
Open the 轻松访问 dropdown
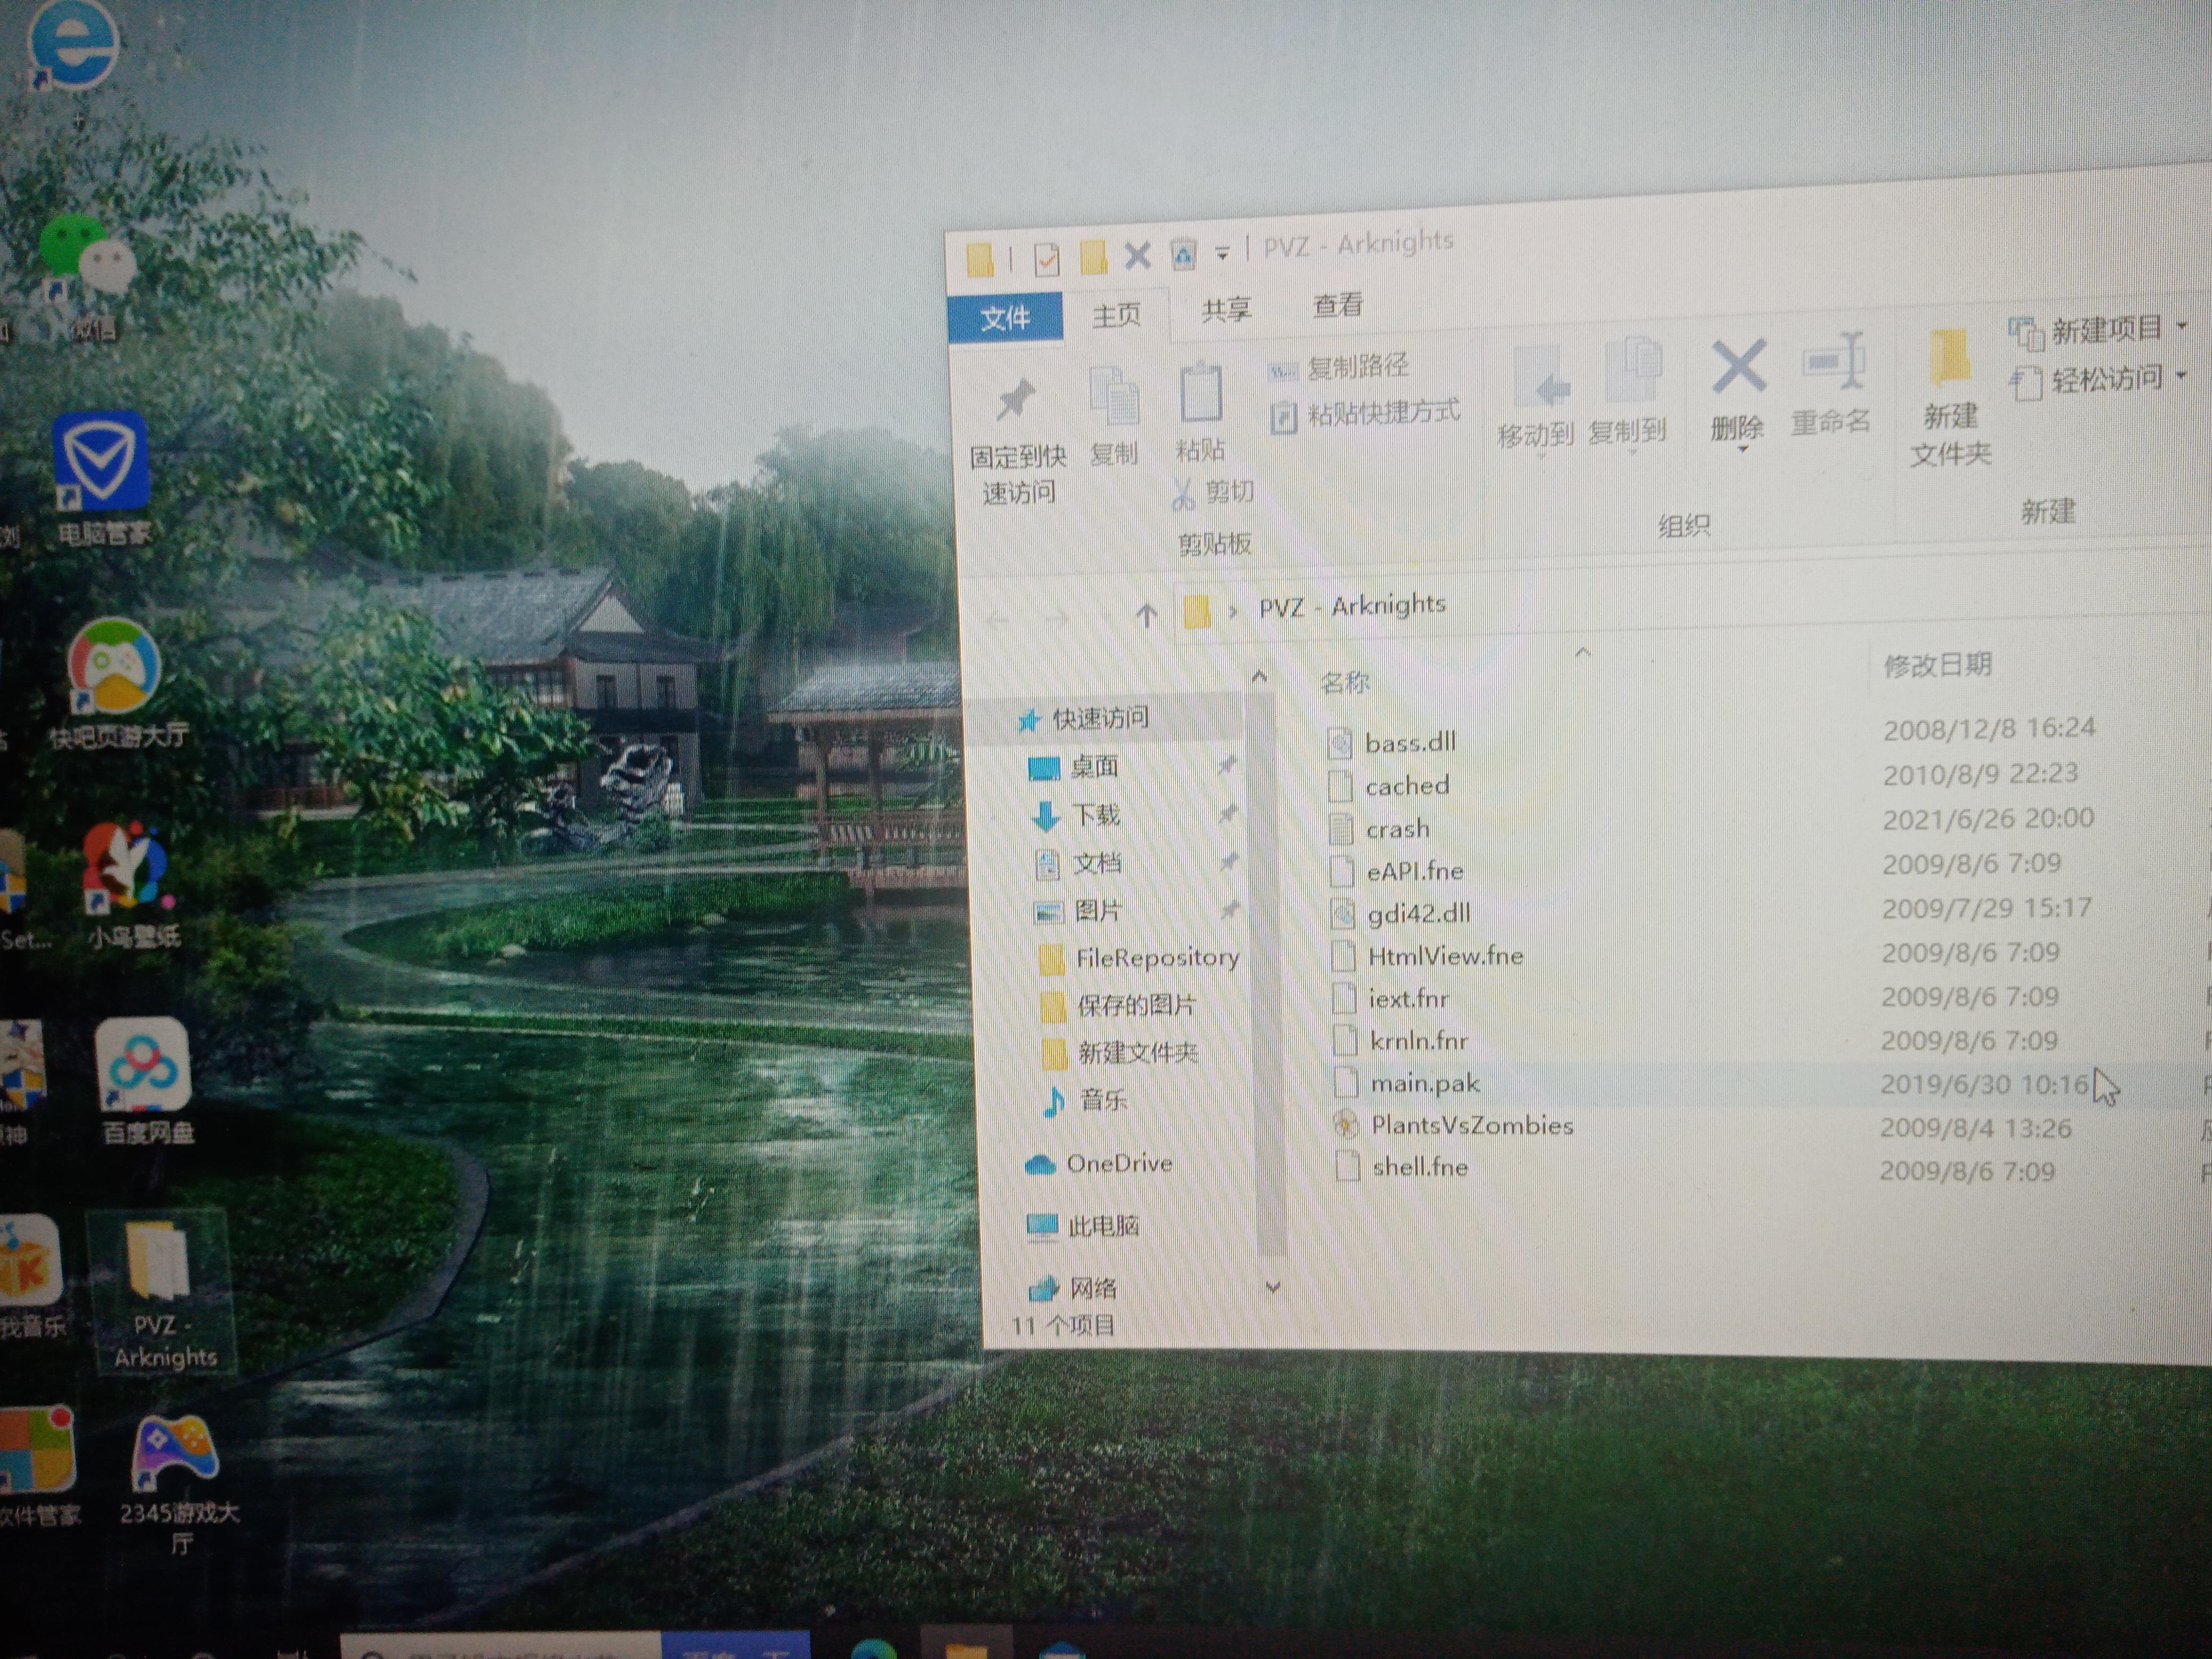coord(2098,380)
